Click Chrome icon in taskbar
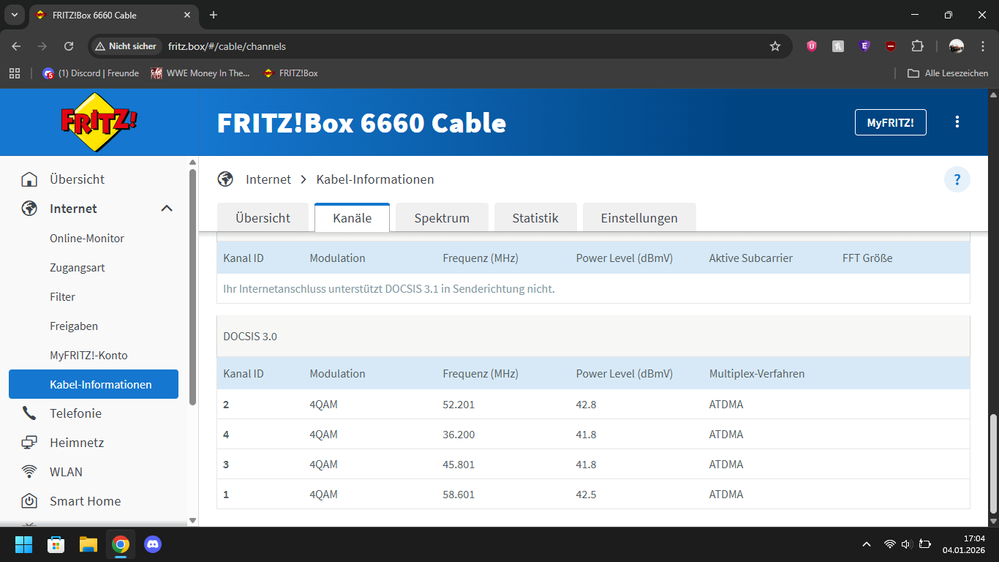The image size is (999, 562). click(120, 544)
